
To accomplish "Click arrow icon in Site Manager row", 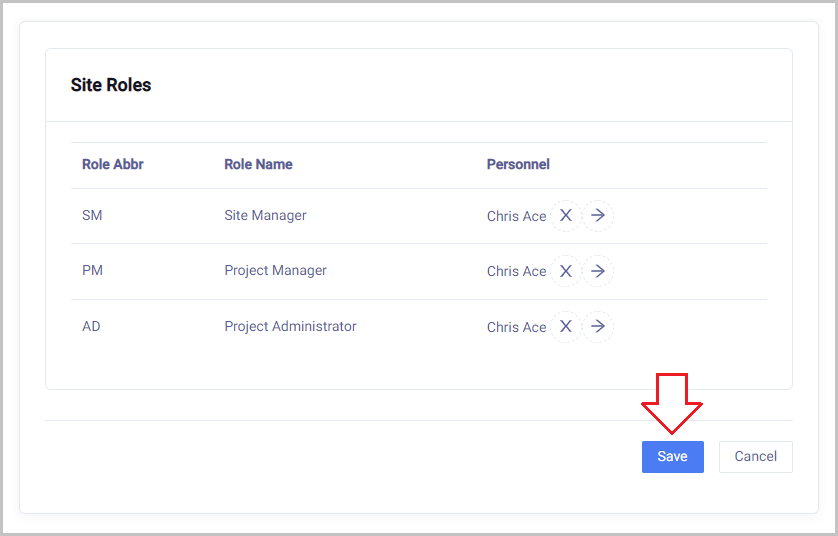I will (x=598, y=216).
